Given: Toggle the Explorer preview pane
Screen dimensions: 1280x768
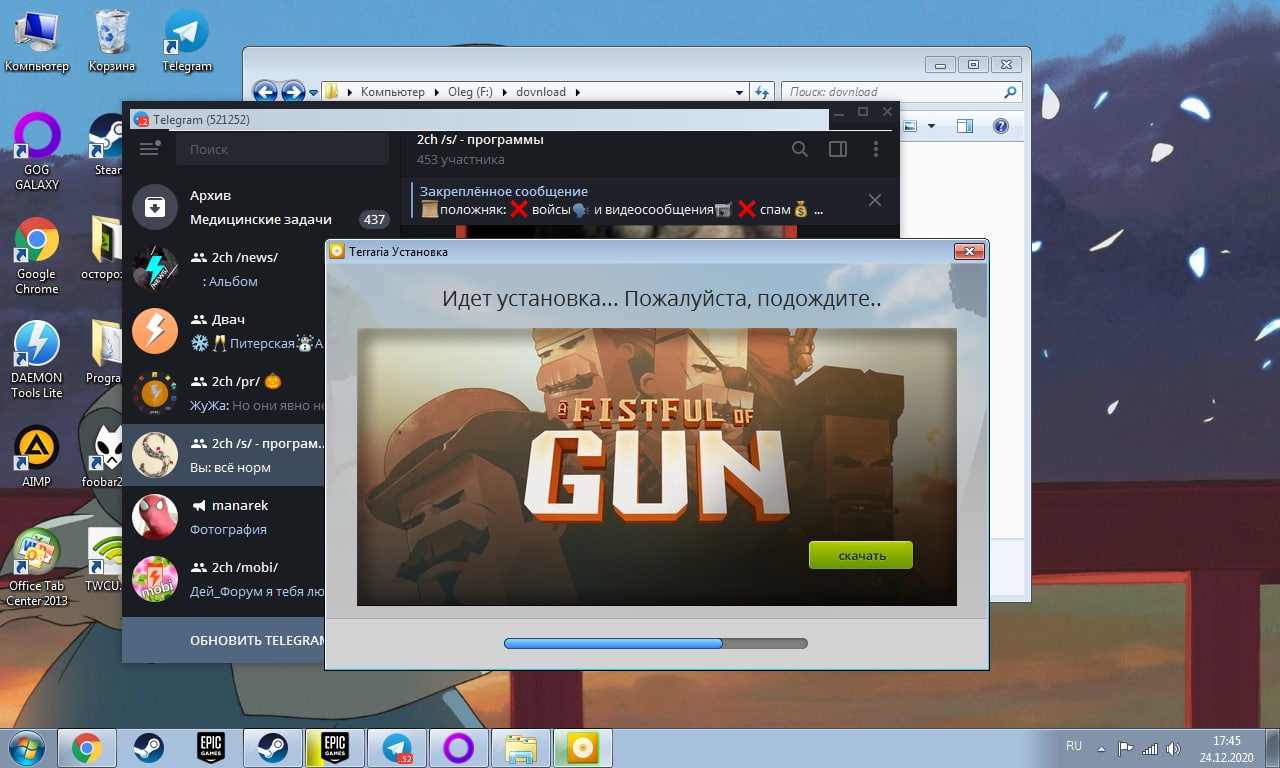Looking at the screenshot, I should coord(965,126).
